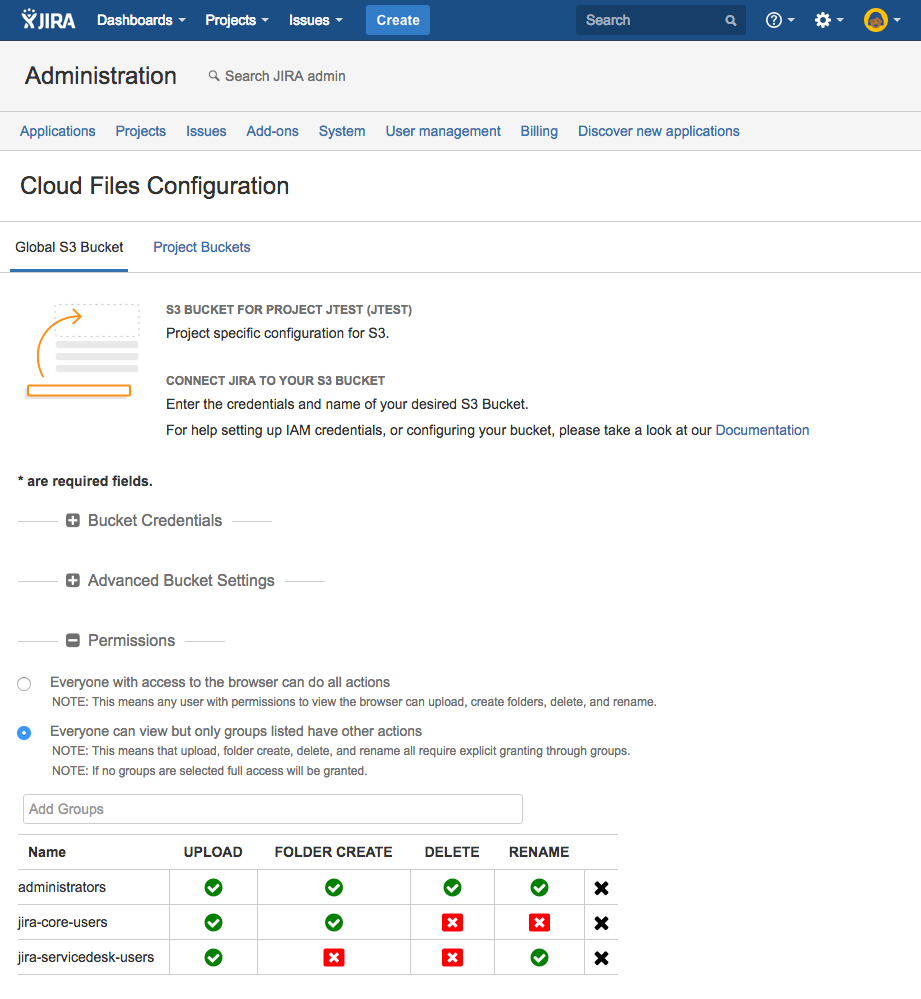Open the Billing admin section
Screen dimensions: 921x999
click(x=539, y=131)
